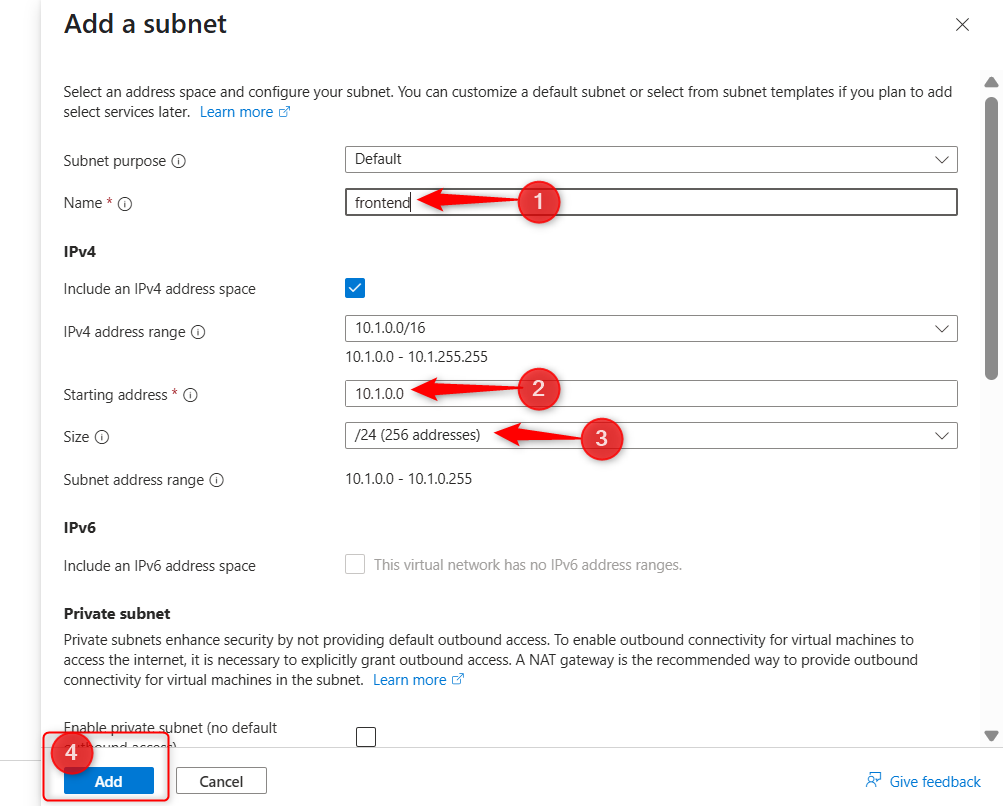
Task: Click the Give feedback icon
Action: [x=873, y=781]
